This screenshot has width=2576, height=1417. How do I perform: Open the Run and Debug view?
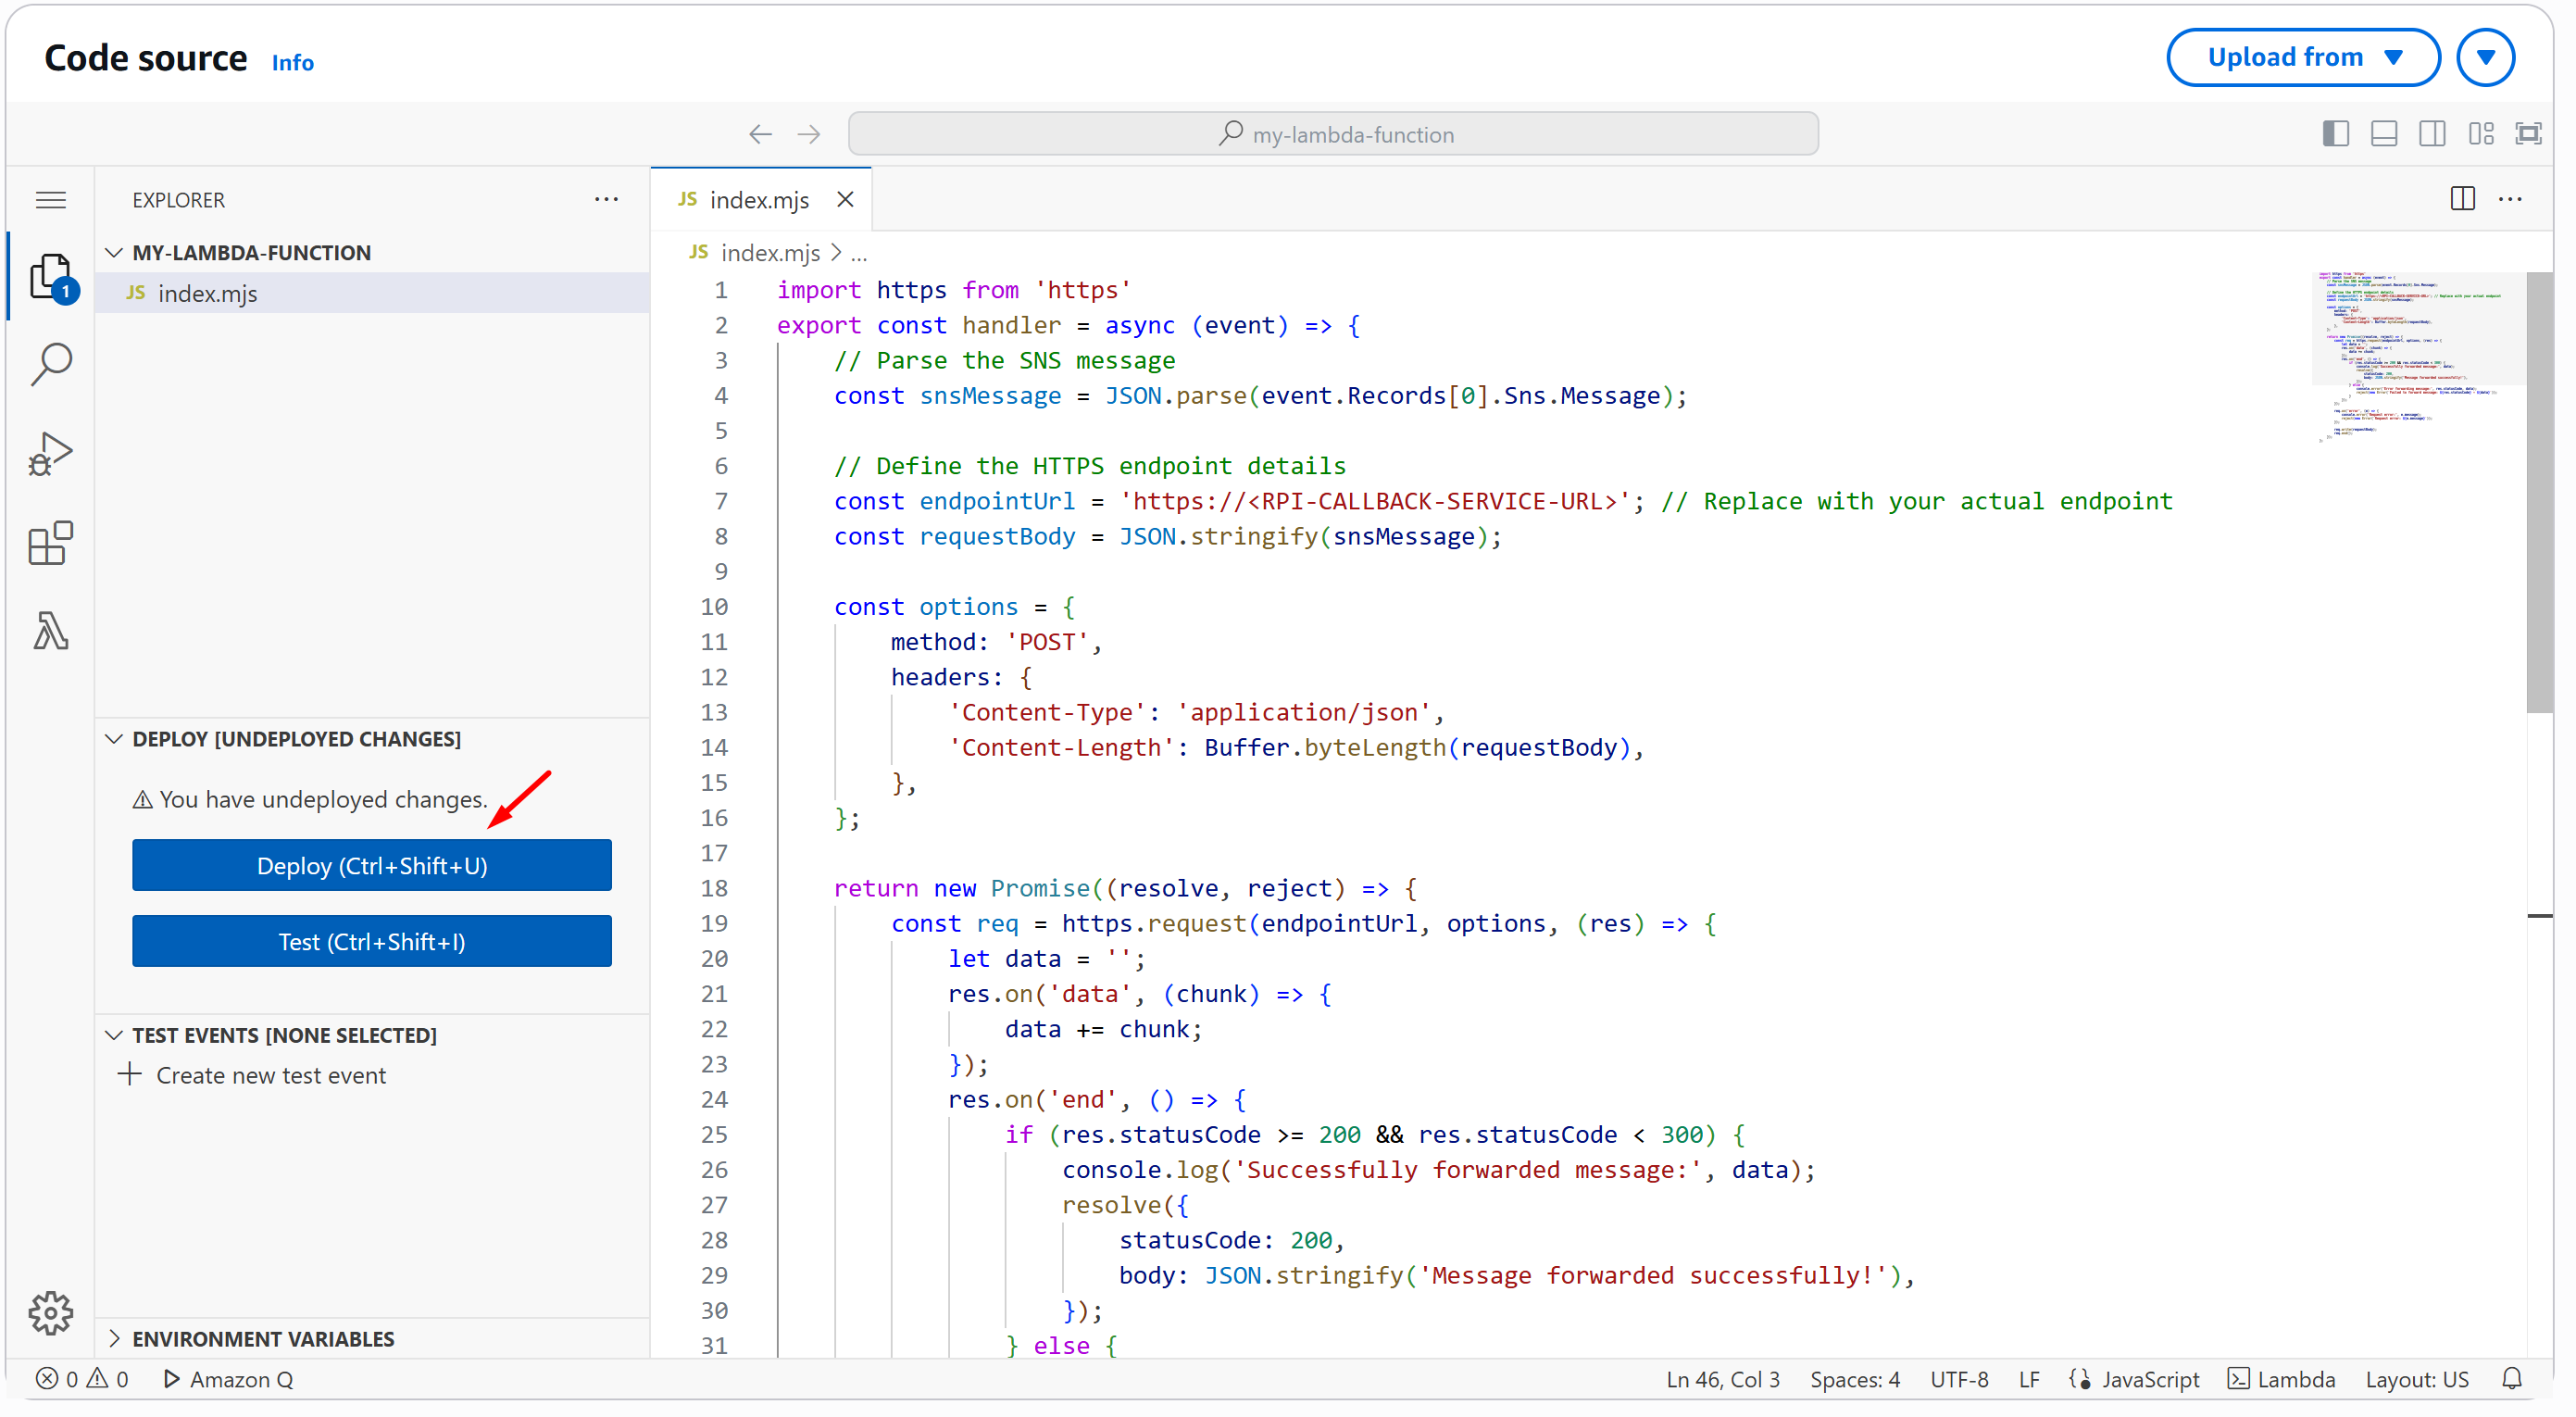pos(50,453)
